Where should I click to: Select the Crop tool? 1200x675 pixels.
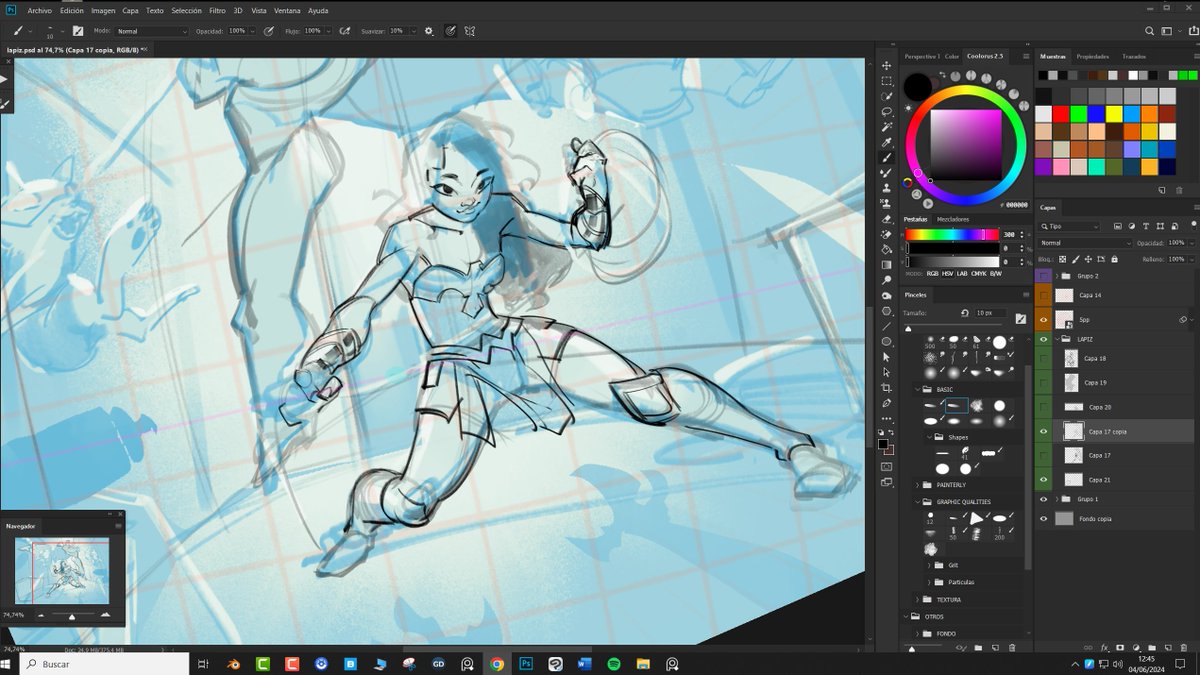pos(886,387)
